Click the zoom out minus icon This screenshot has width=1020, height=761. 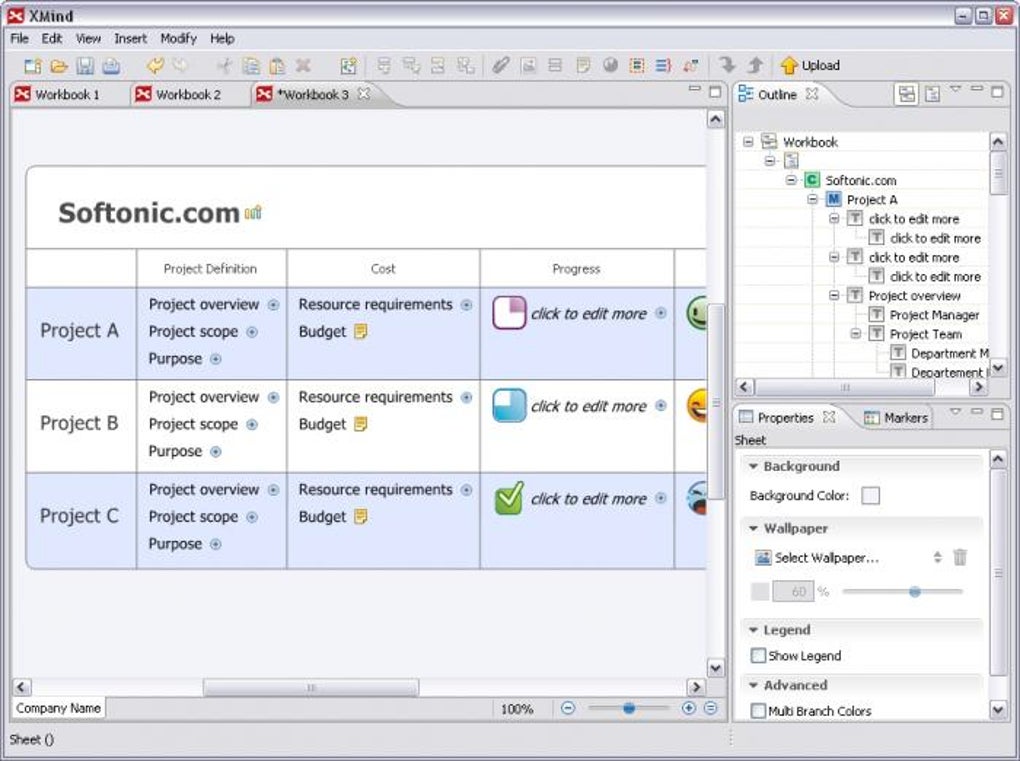568,708
